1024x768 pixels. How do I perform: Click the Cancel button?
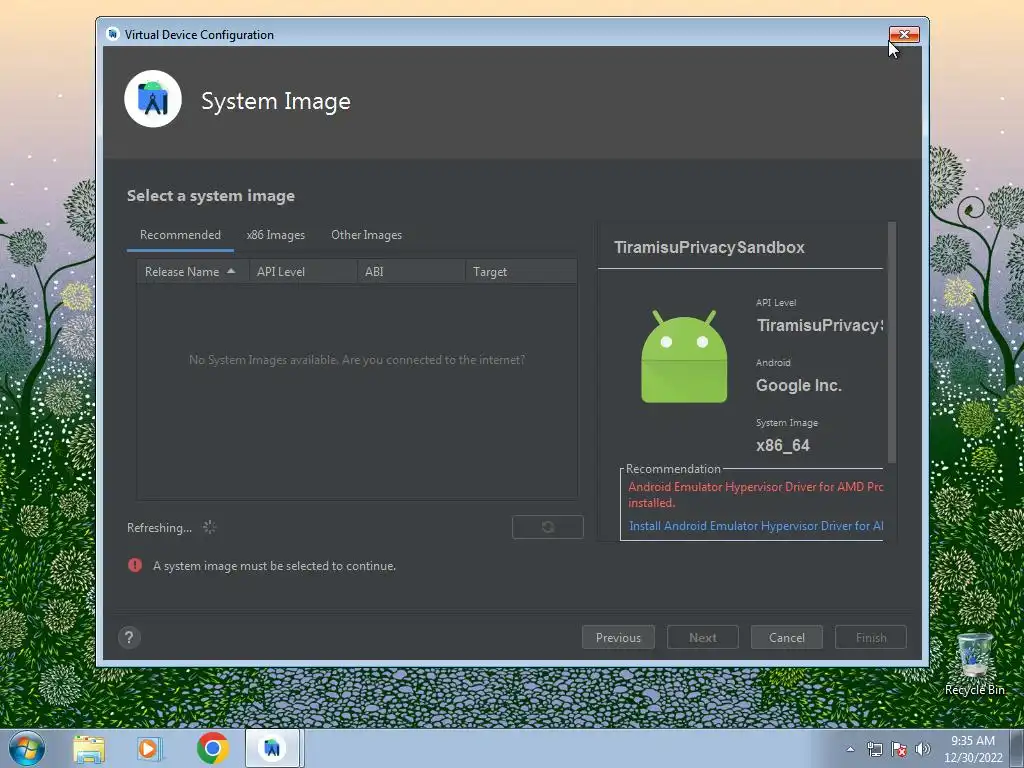(x=786, y=637)
